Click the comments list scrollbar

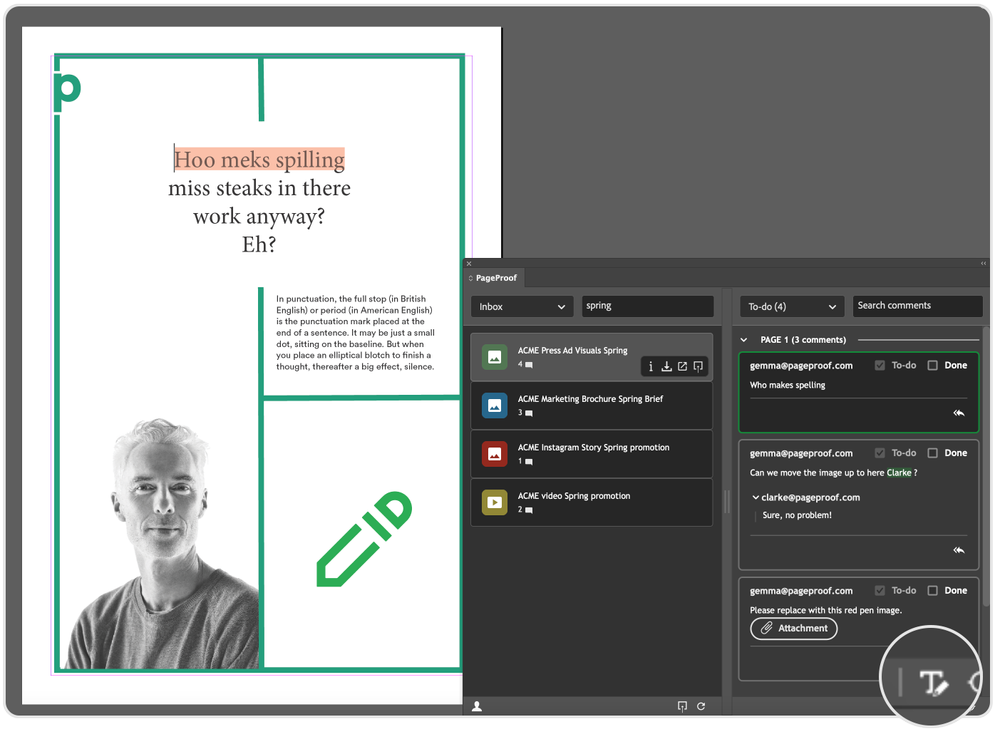(986, 469)
